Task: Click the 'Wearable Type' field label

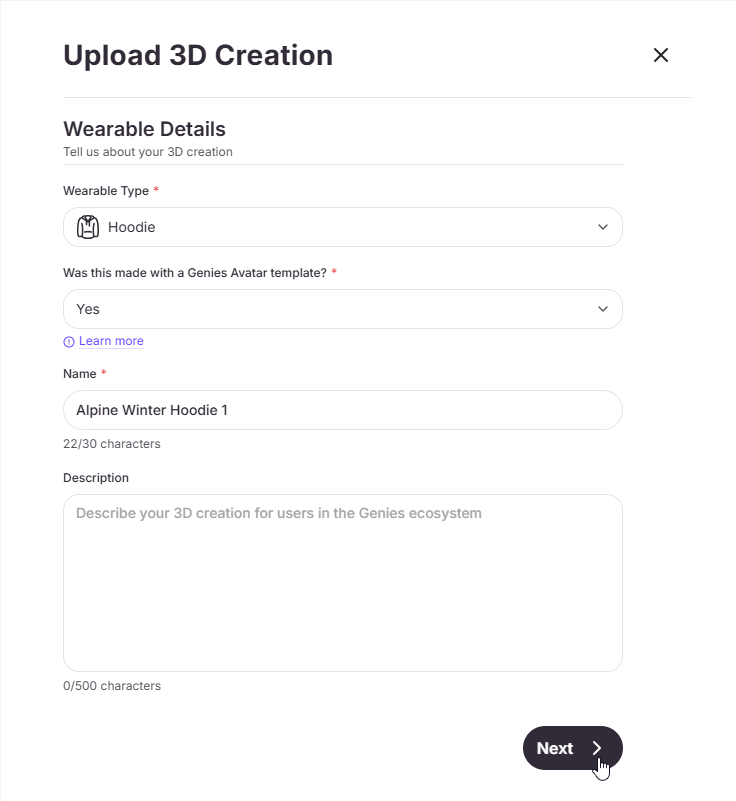Action: (x=106, y=191)
